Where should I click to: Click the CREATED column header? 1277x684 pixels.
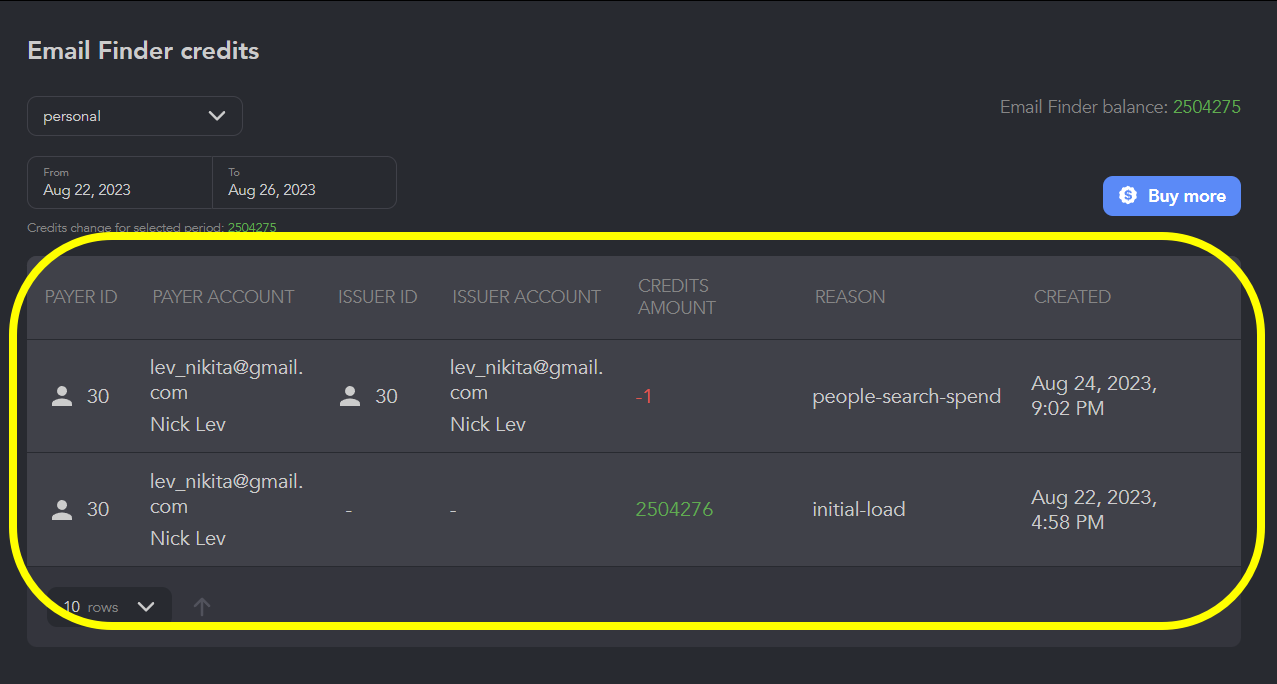(1072, 297)
